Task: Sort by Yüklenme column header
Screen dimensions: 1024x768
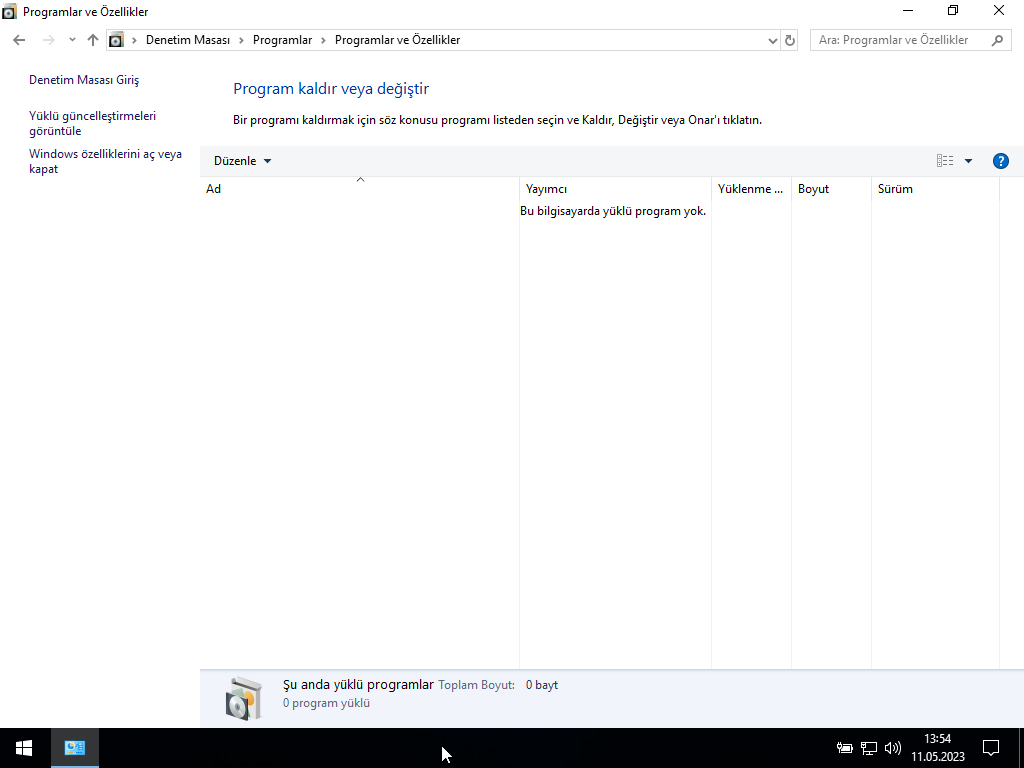Action: click(x=751, y=189)
